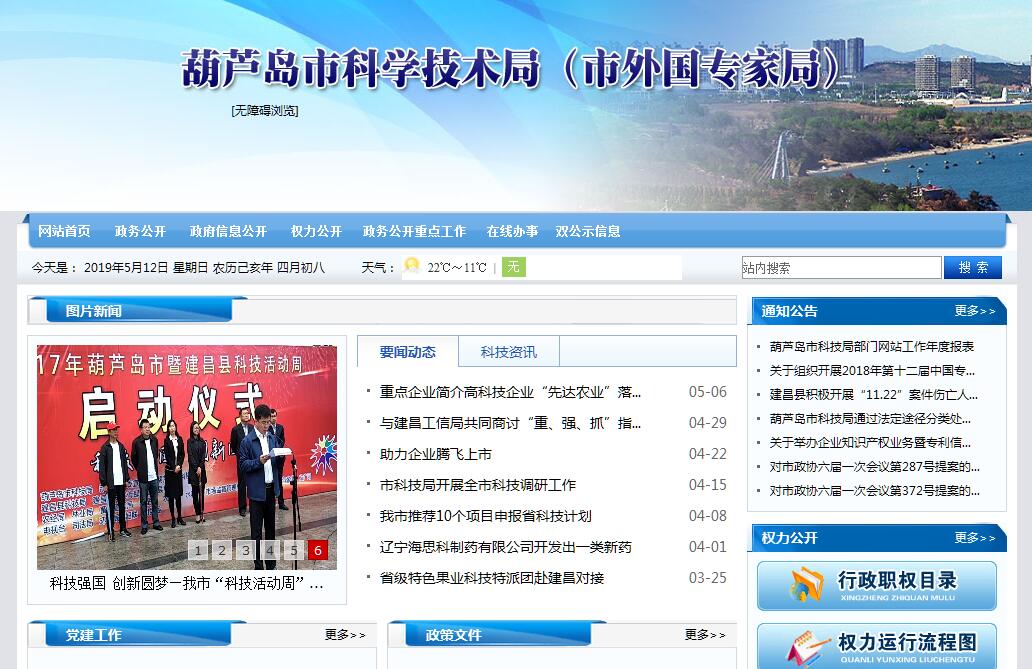The height and width of the screenshot is (669, 1032).
Task: Click the 政策文件 section title
Action: click(453, 635)
